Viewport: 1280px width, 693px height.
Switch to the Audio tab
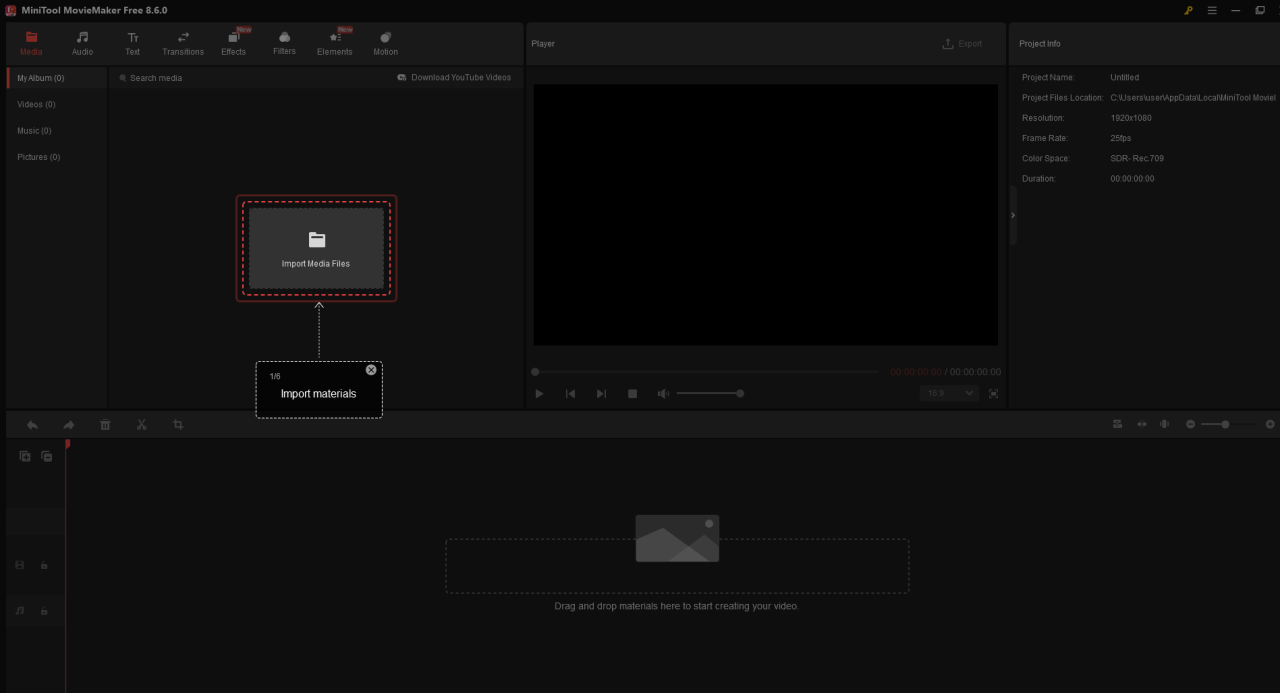pyautogui.click(x=82, y=43)
